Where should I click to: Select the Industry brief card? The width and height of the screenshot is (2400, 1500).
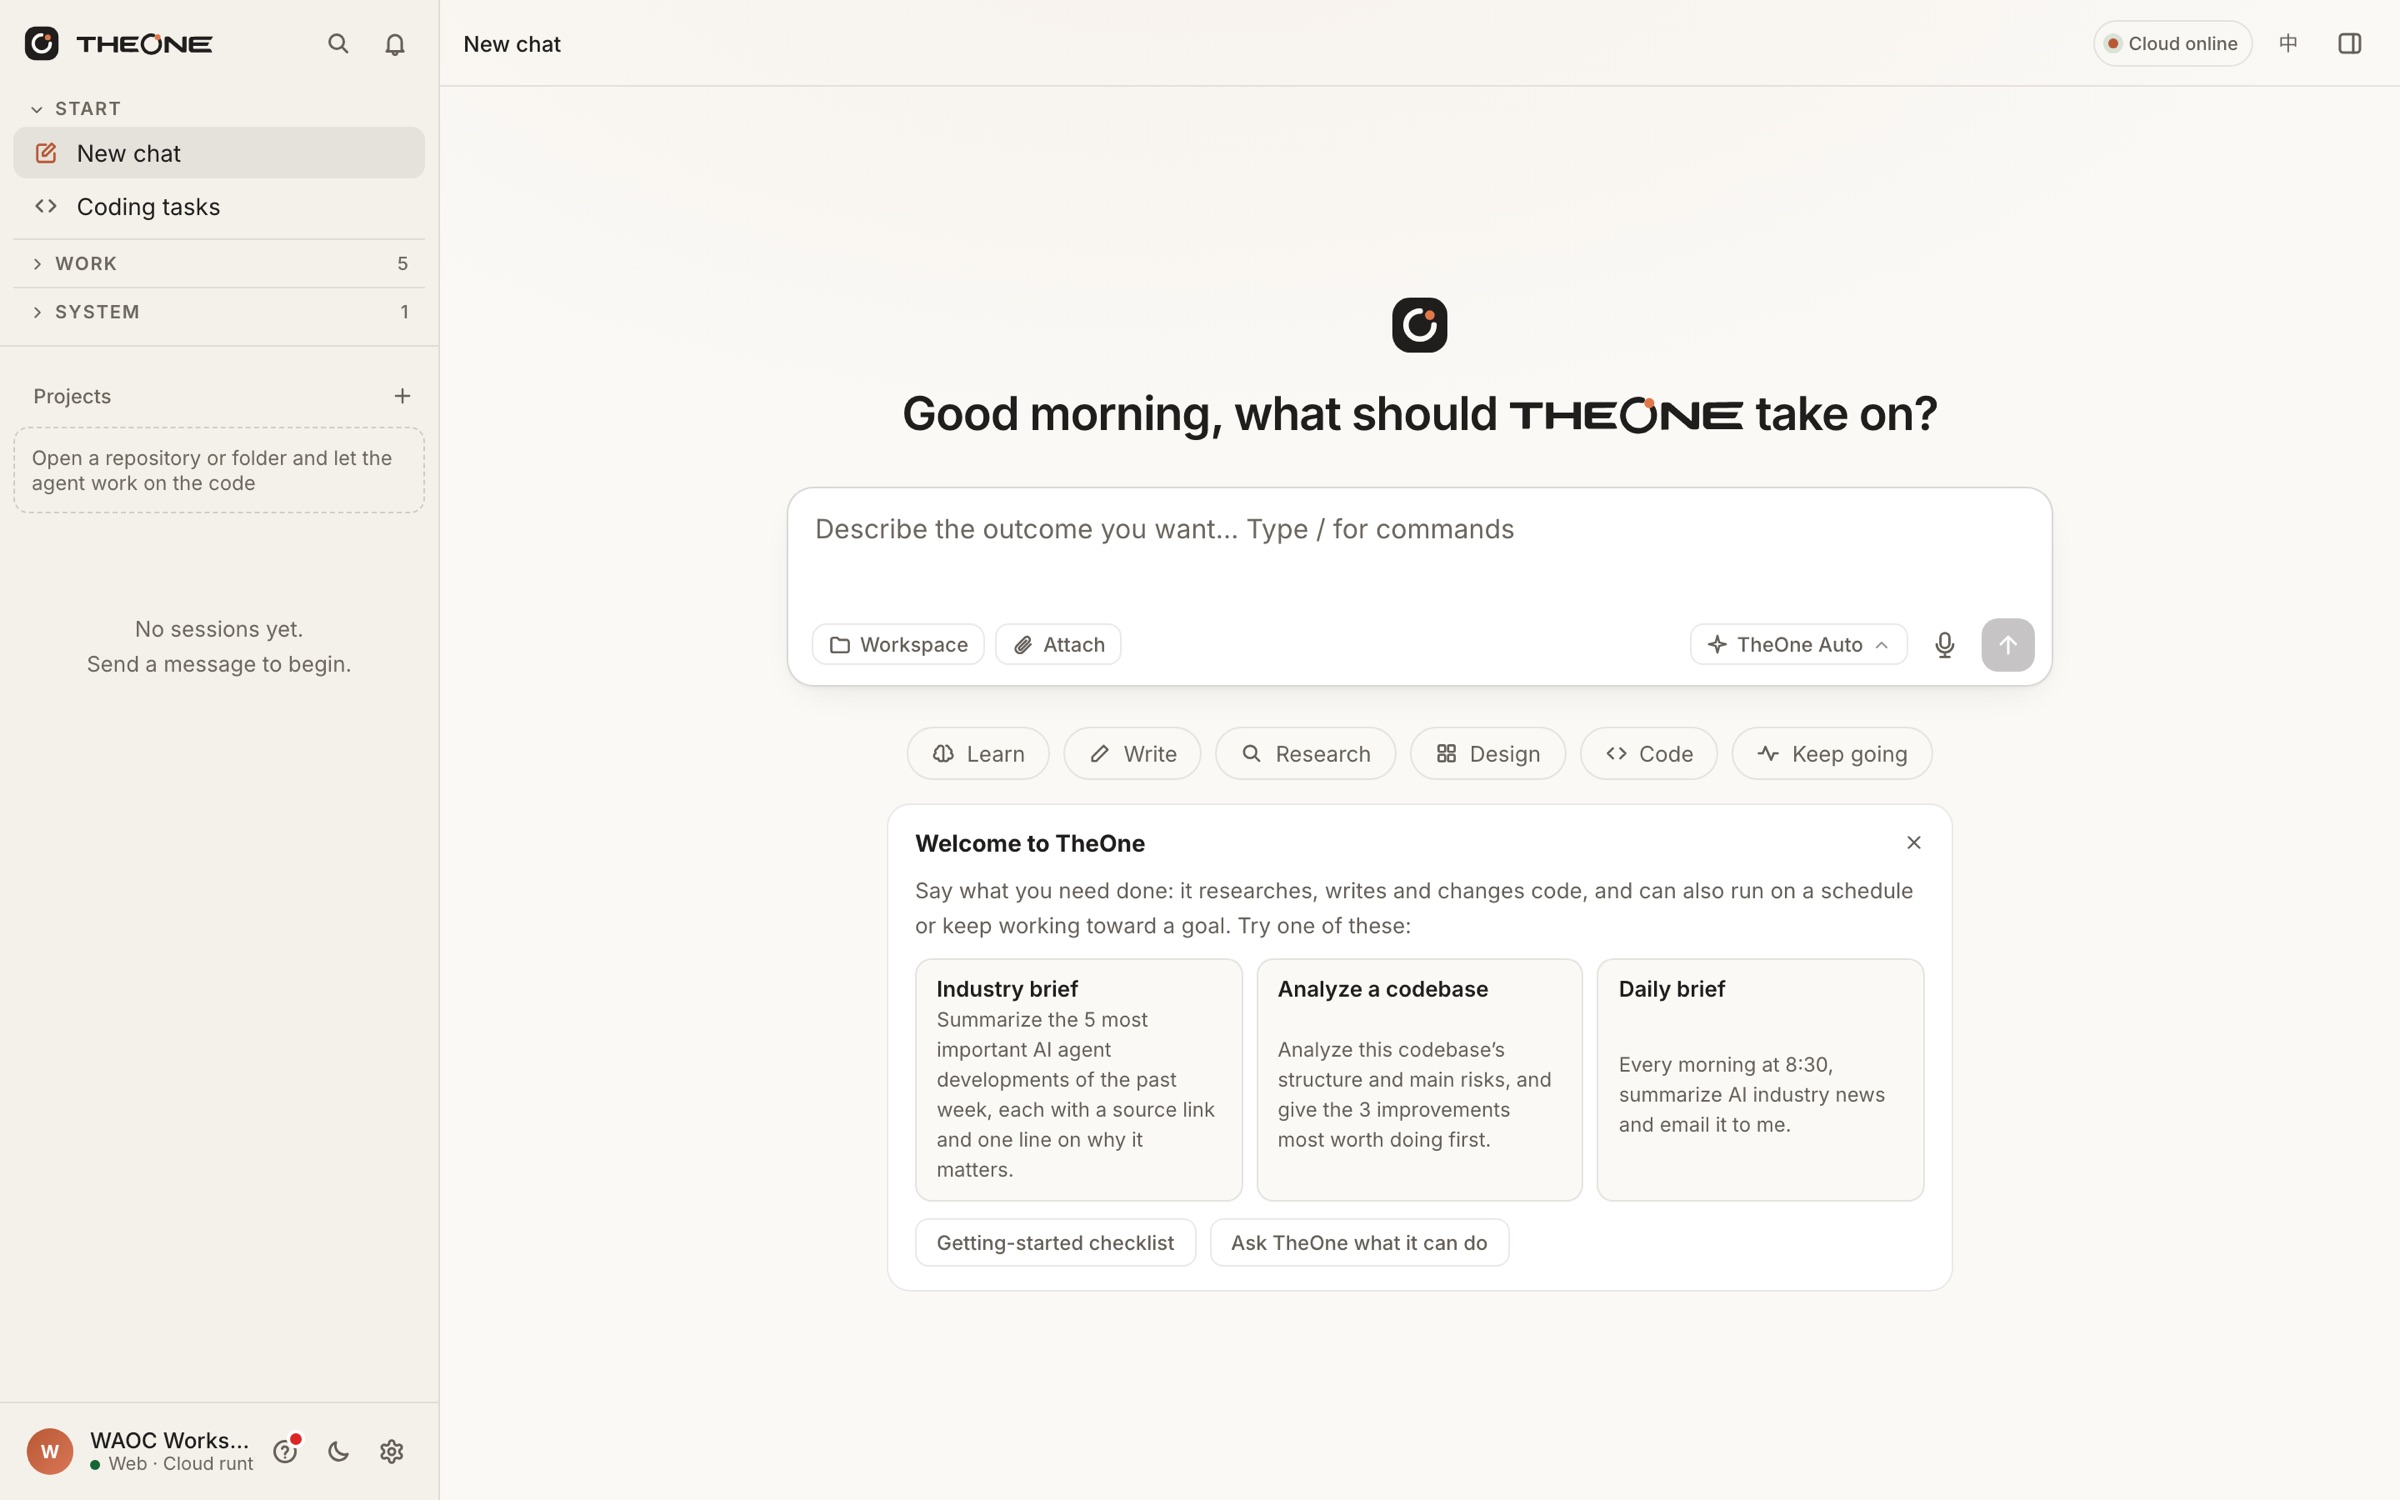coord(1078,1080)
